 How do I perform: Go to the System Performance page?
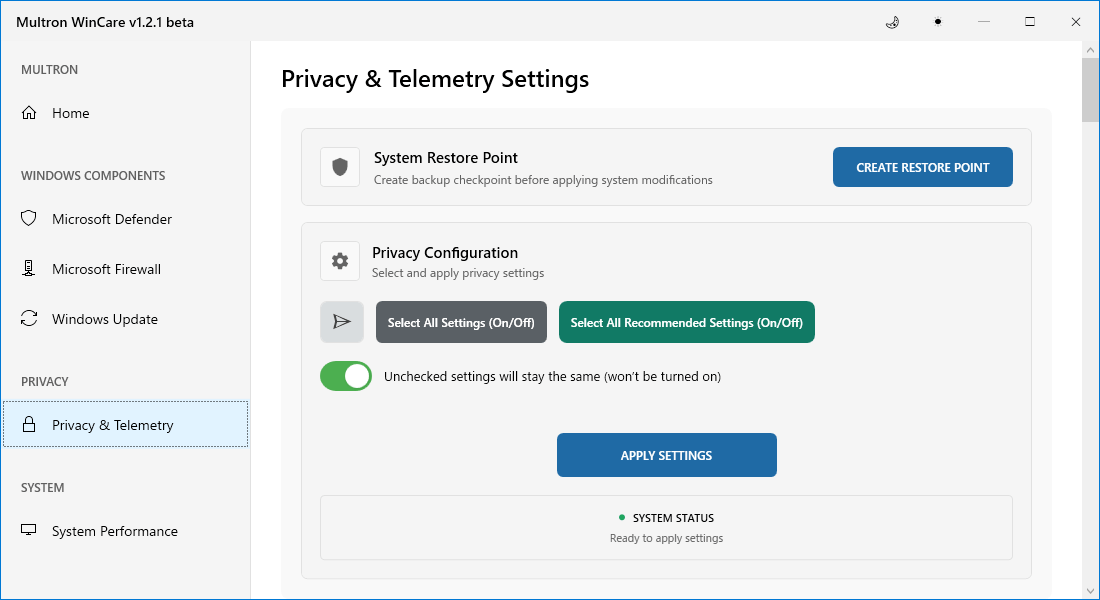pos(114,531)
